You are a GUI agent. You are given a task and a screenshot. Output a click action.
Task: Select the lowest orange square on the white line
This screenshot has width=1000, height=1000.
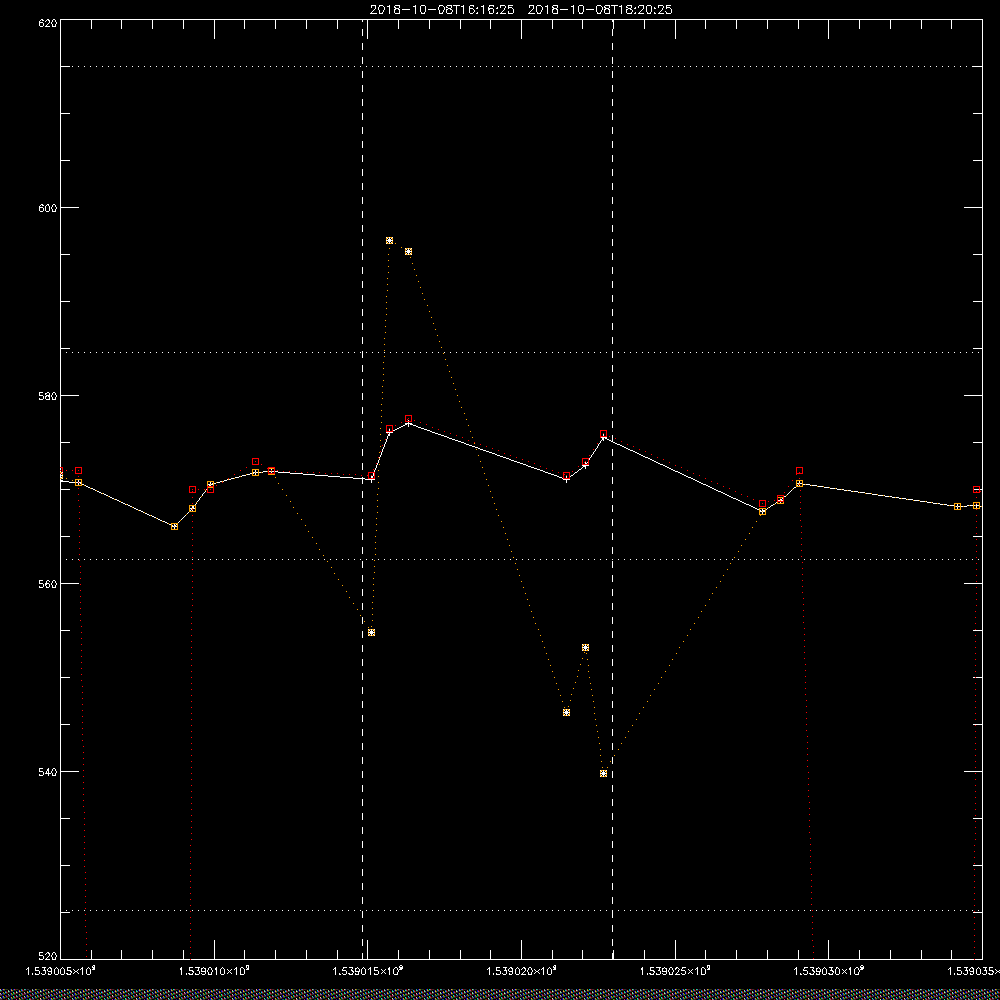pos(175,526)
